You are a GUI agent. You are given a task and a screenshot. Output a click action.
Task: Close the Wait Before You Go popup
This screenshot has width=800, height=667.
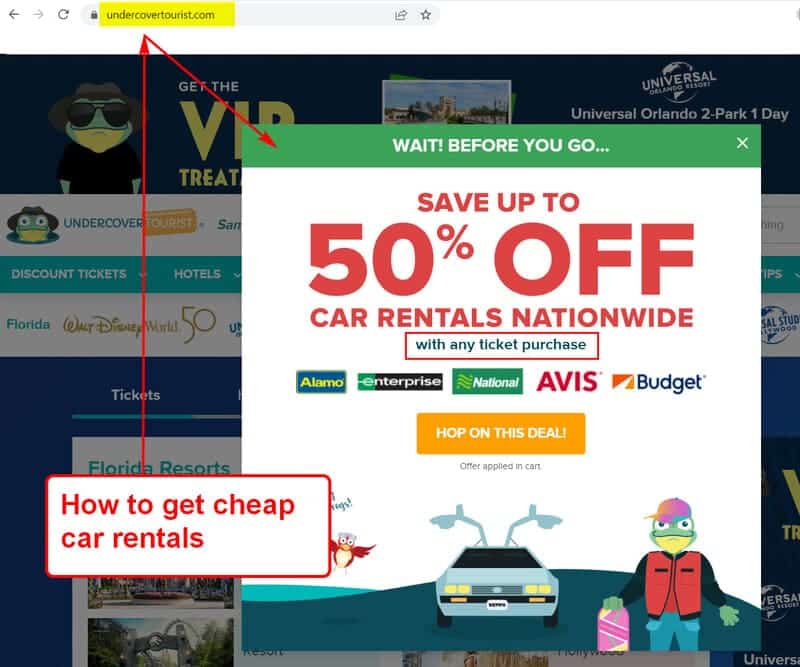pyautogui.click(x=742, y=143)
